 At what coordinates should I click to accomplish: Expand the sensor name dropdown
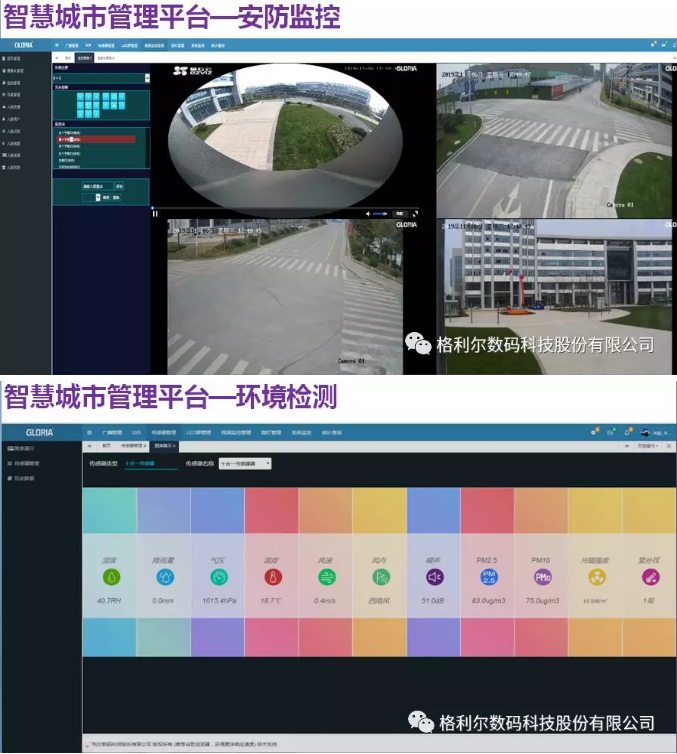pos(245,464)
